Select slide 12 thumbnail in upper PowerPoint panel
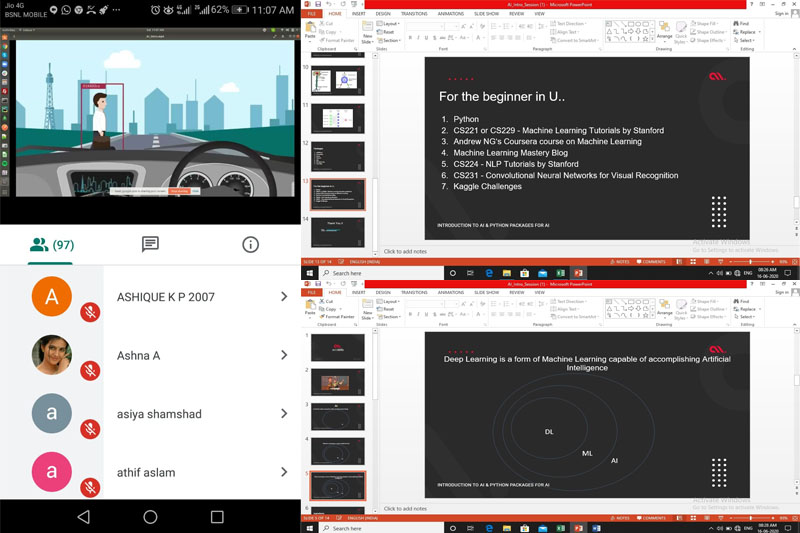800x533 pixels. pos(337,156)
